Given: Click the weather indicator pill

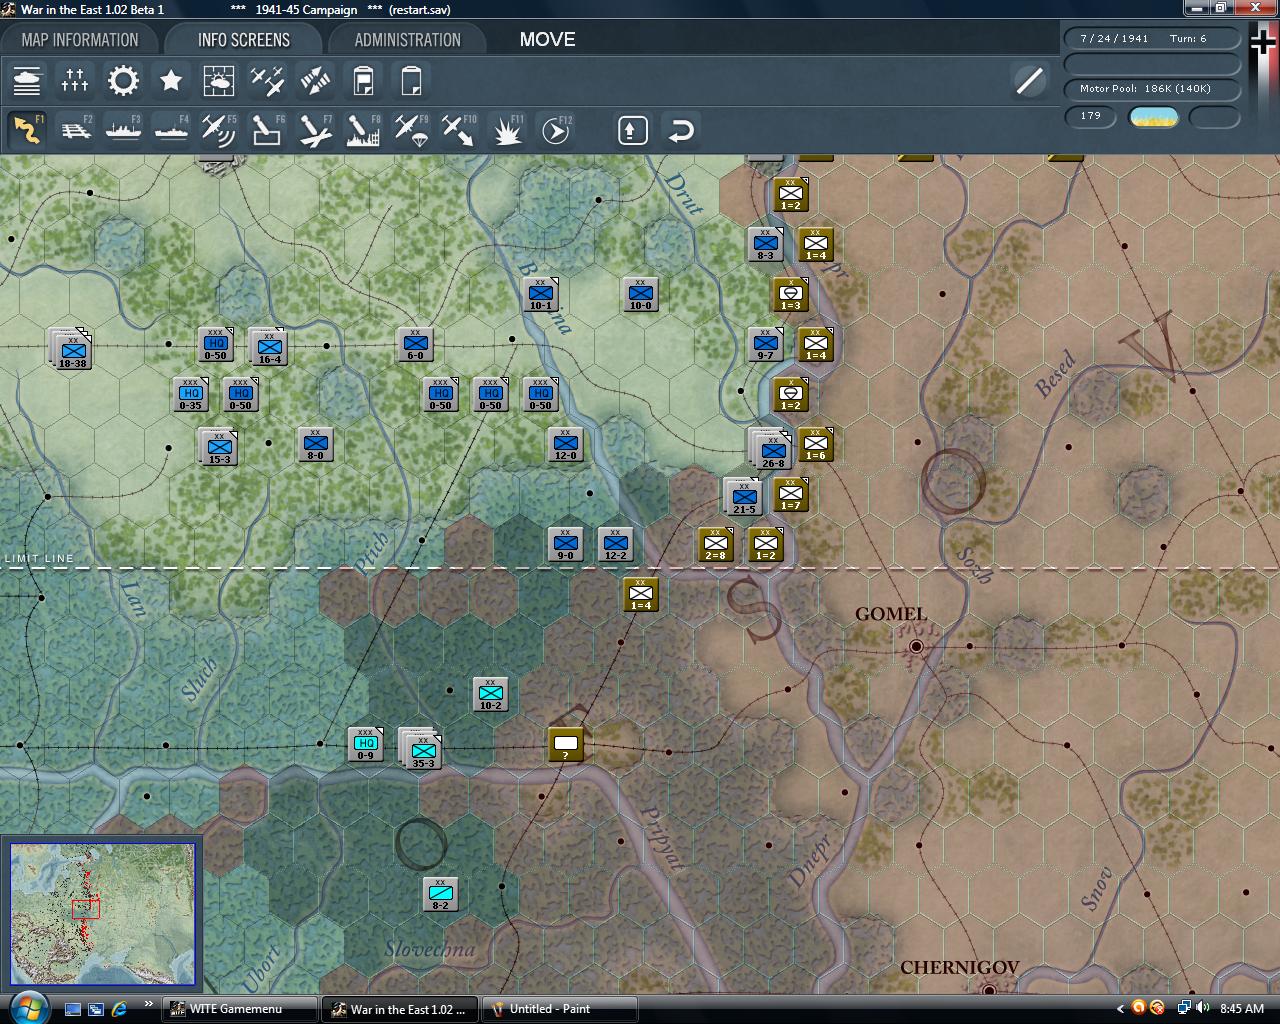Looking at the screenshot, I should click(1153, 117).
